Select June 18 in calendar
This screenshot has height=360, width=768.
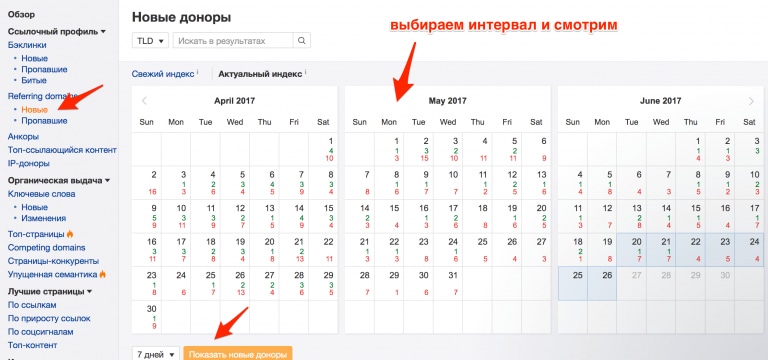pyautogui.click(x=573, y=250)
